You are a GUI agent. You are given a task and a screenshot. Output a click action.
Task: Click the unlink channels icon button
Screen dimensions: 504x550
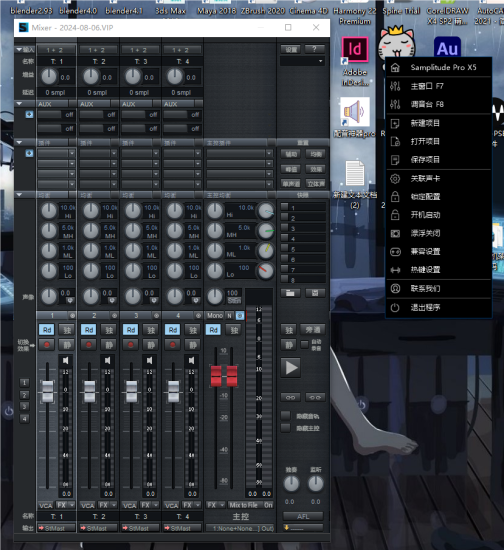[315, 397]
